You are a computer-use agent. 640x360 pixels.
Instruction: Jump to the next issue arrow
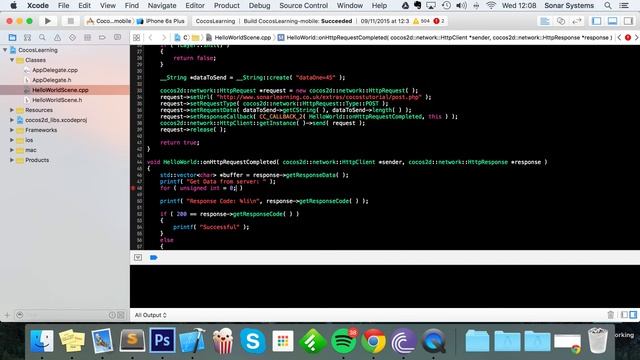click(x=636, y=38)
